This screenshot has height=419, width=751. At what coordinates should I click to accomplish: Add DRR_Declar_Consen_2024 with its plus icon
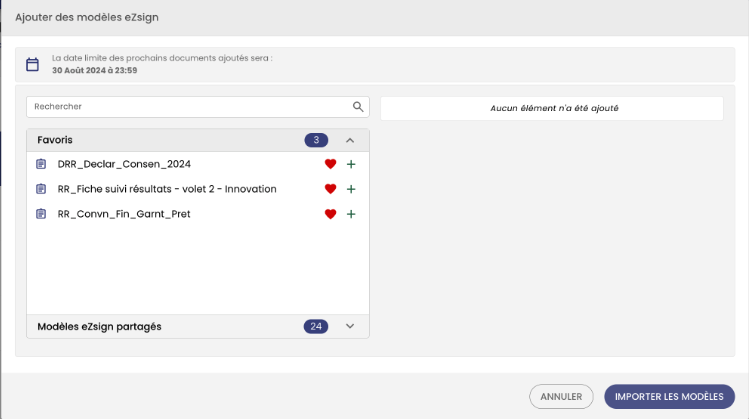click(x=351, y=164)
